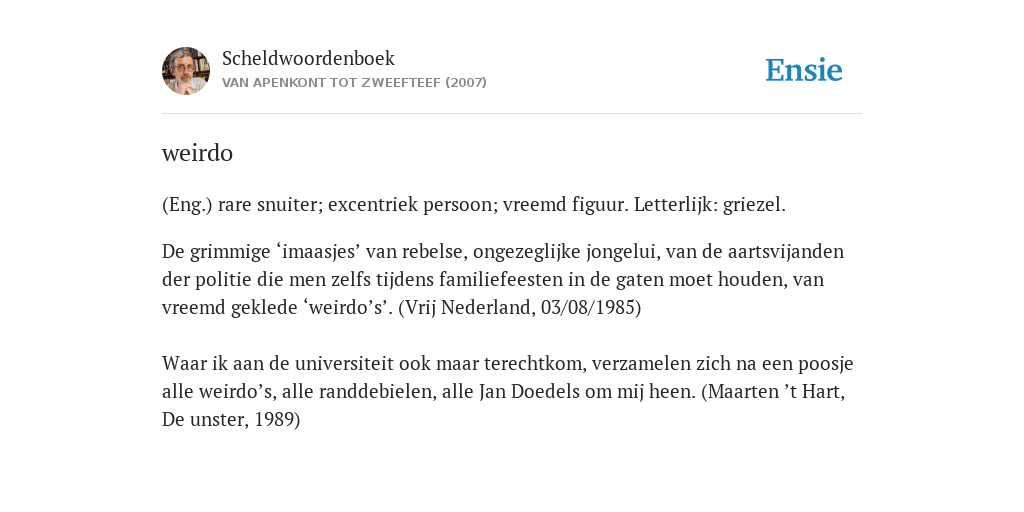
Task: Click the horizontal divider under the header
Action: click(x=512, y=114)
